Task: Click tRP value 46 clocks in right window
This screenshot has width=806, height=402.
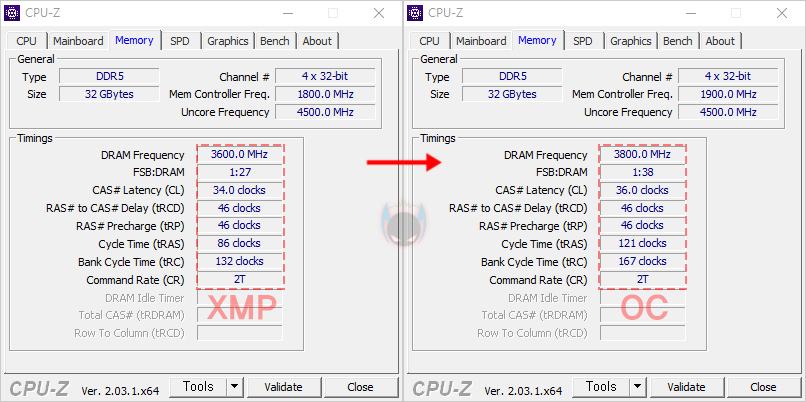Action: click(643, 226)
